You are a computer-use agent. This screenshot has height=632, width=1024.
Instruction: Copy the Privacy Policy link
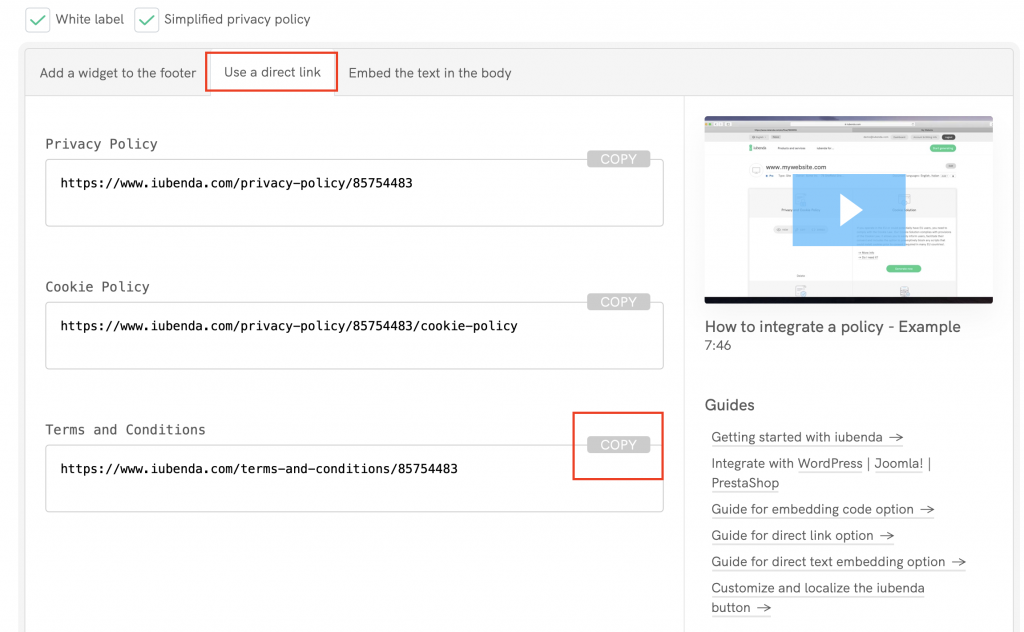click(618, 159)
